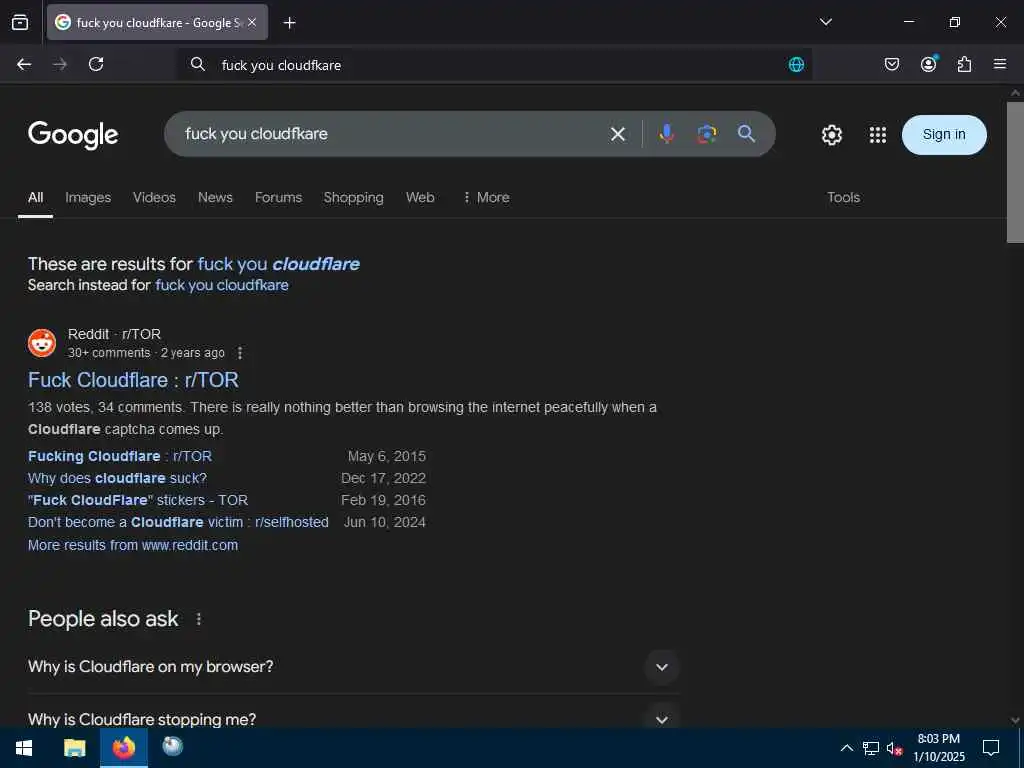This screenshot has width=1024, height=768.
Task: Switch to Videos tab
Action: [154, 197]
